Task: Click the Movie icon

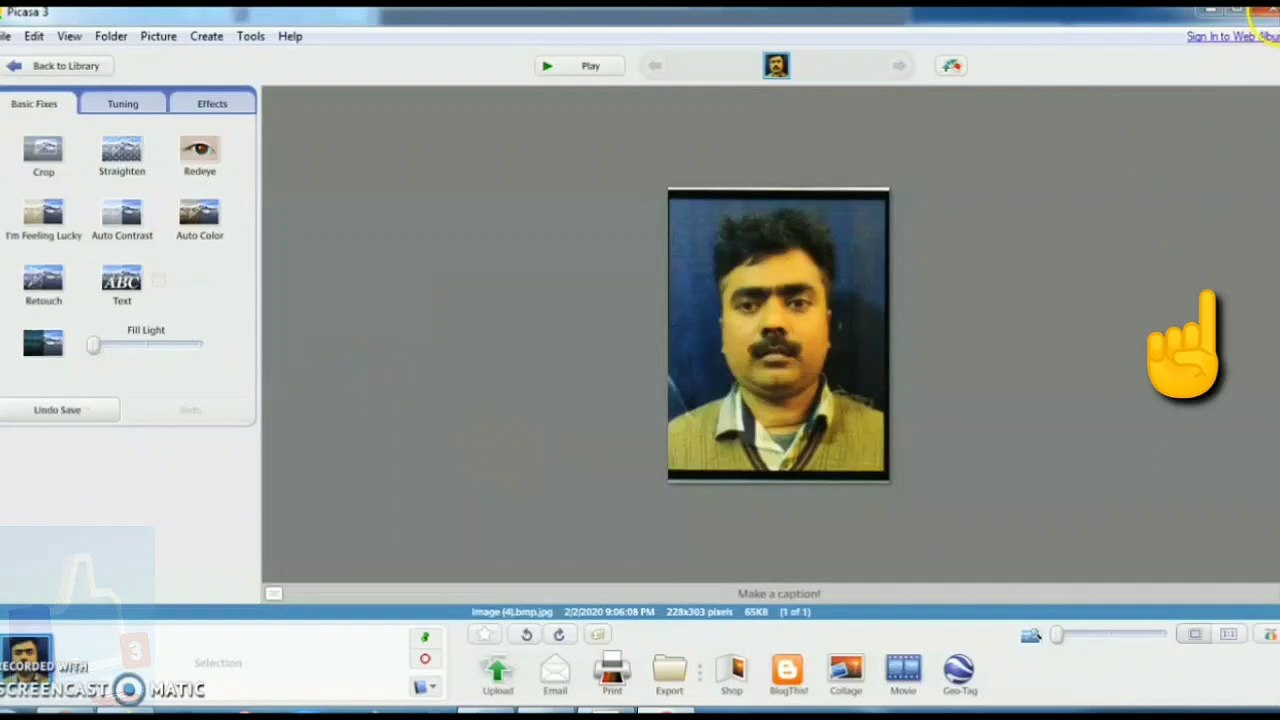Action: pyautogui.click(x=903, y=670)
